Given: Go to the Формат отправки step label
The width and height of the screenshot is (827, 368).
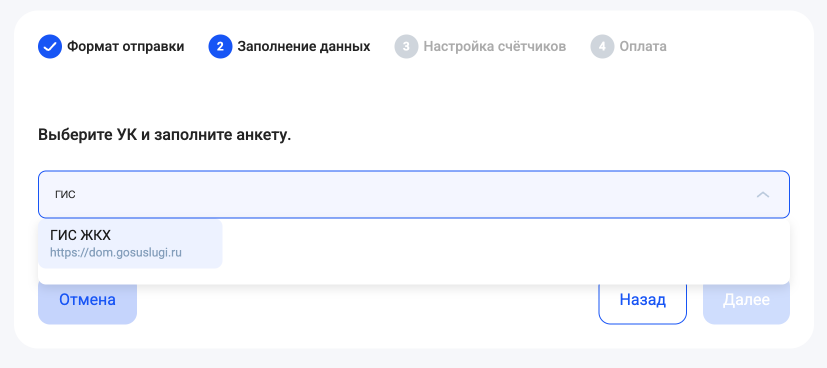Looking at the screenshot, I should [126, 46].
